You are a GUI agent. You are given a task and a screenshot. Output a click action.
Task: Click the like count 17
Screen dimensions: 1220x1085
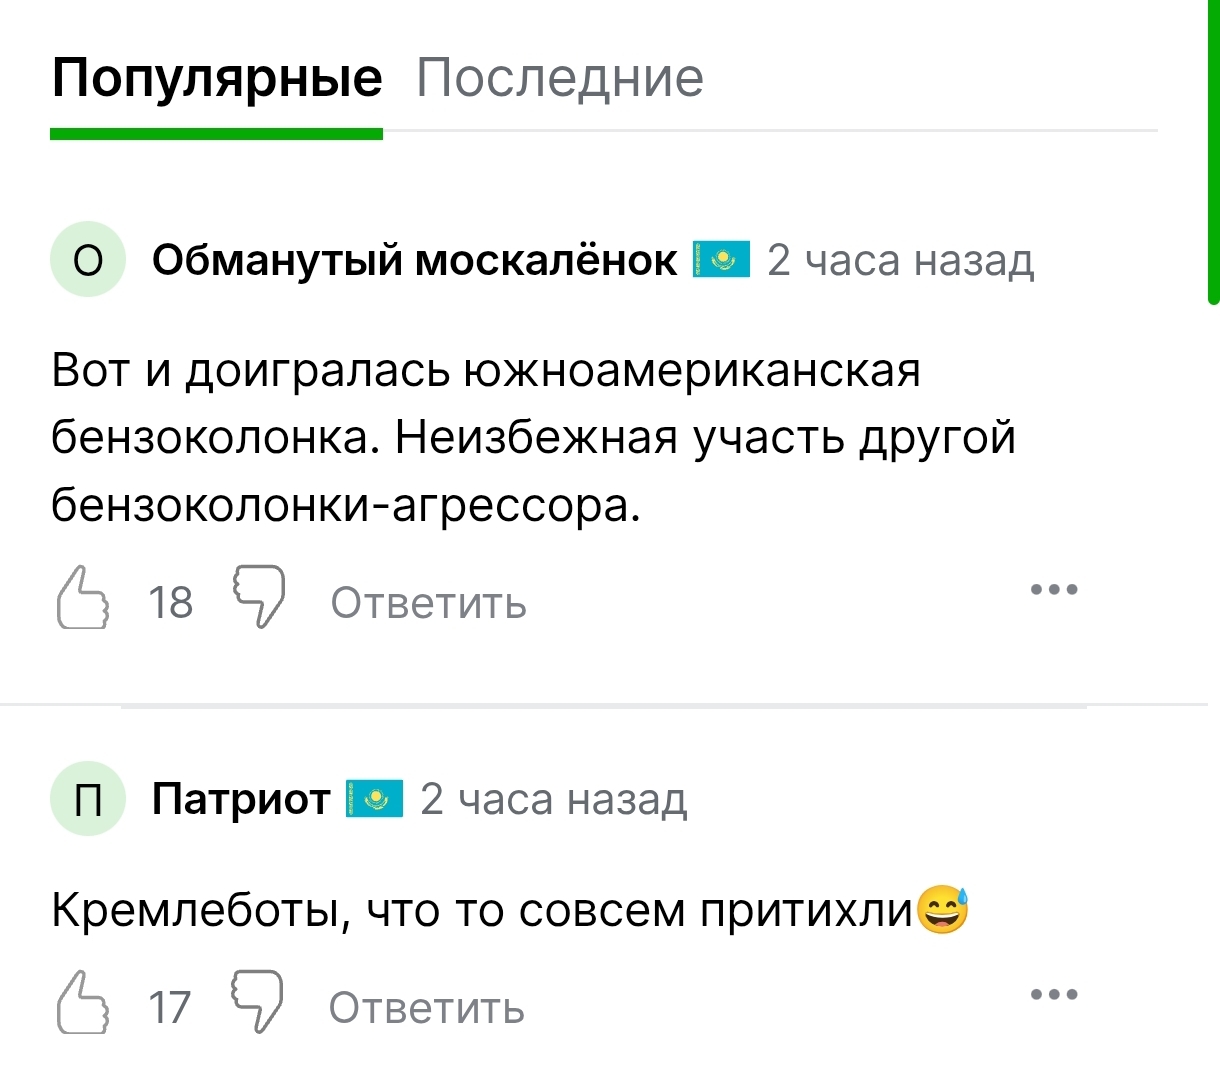click(x=169, y=1008)
